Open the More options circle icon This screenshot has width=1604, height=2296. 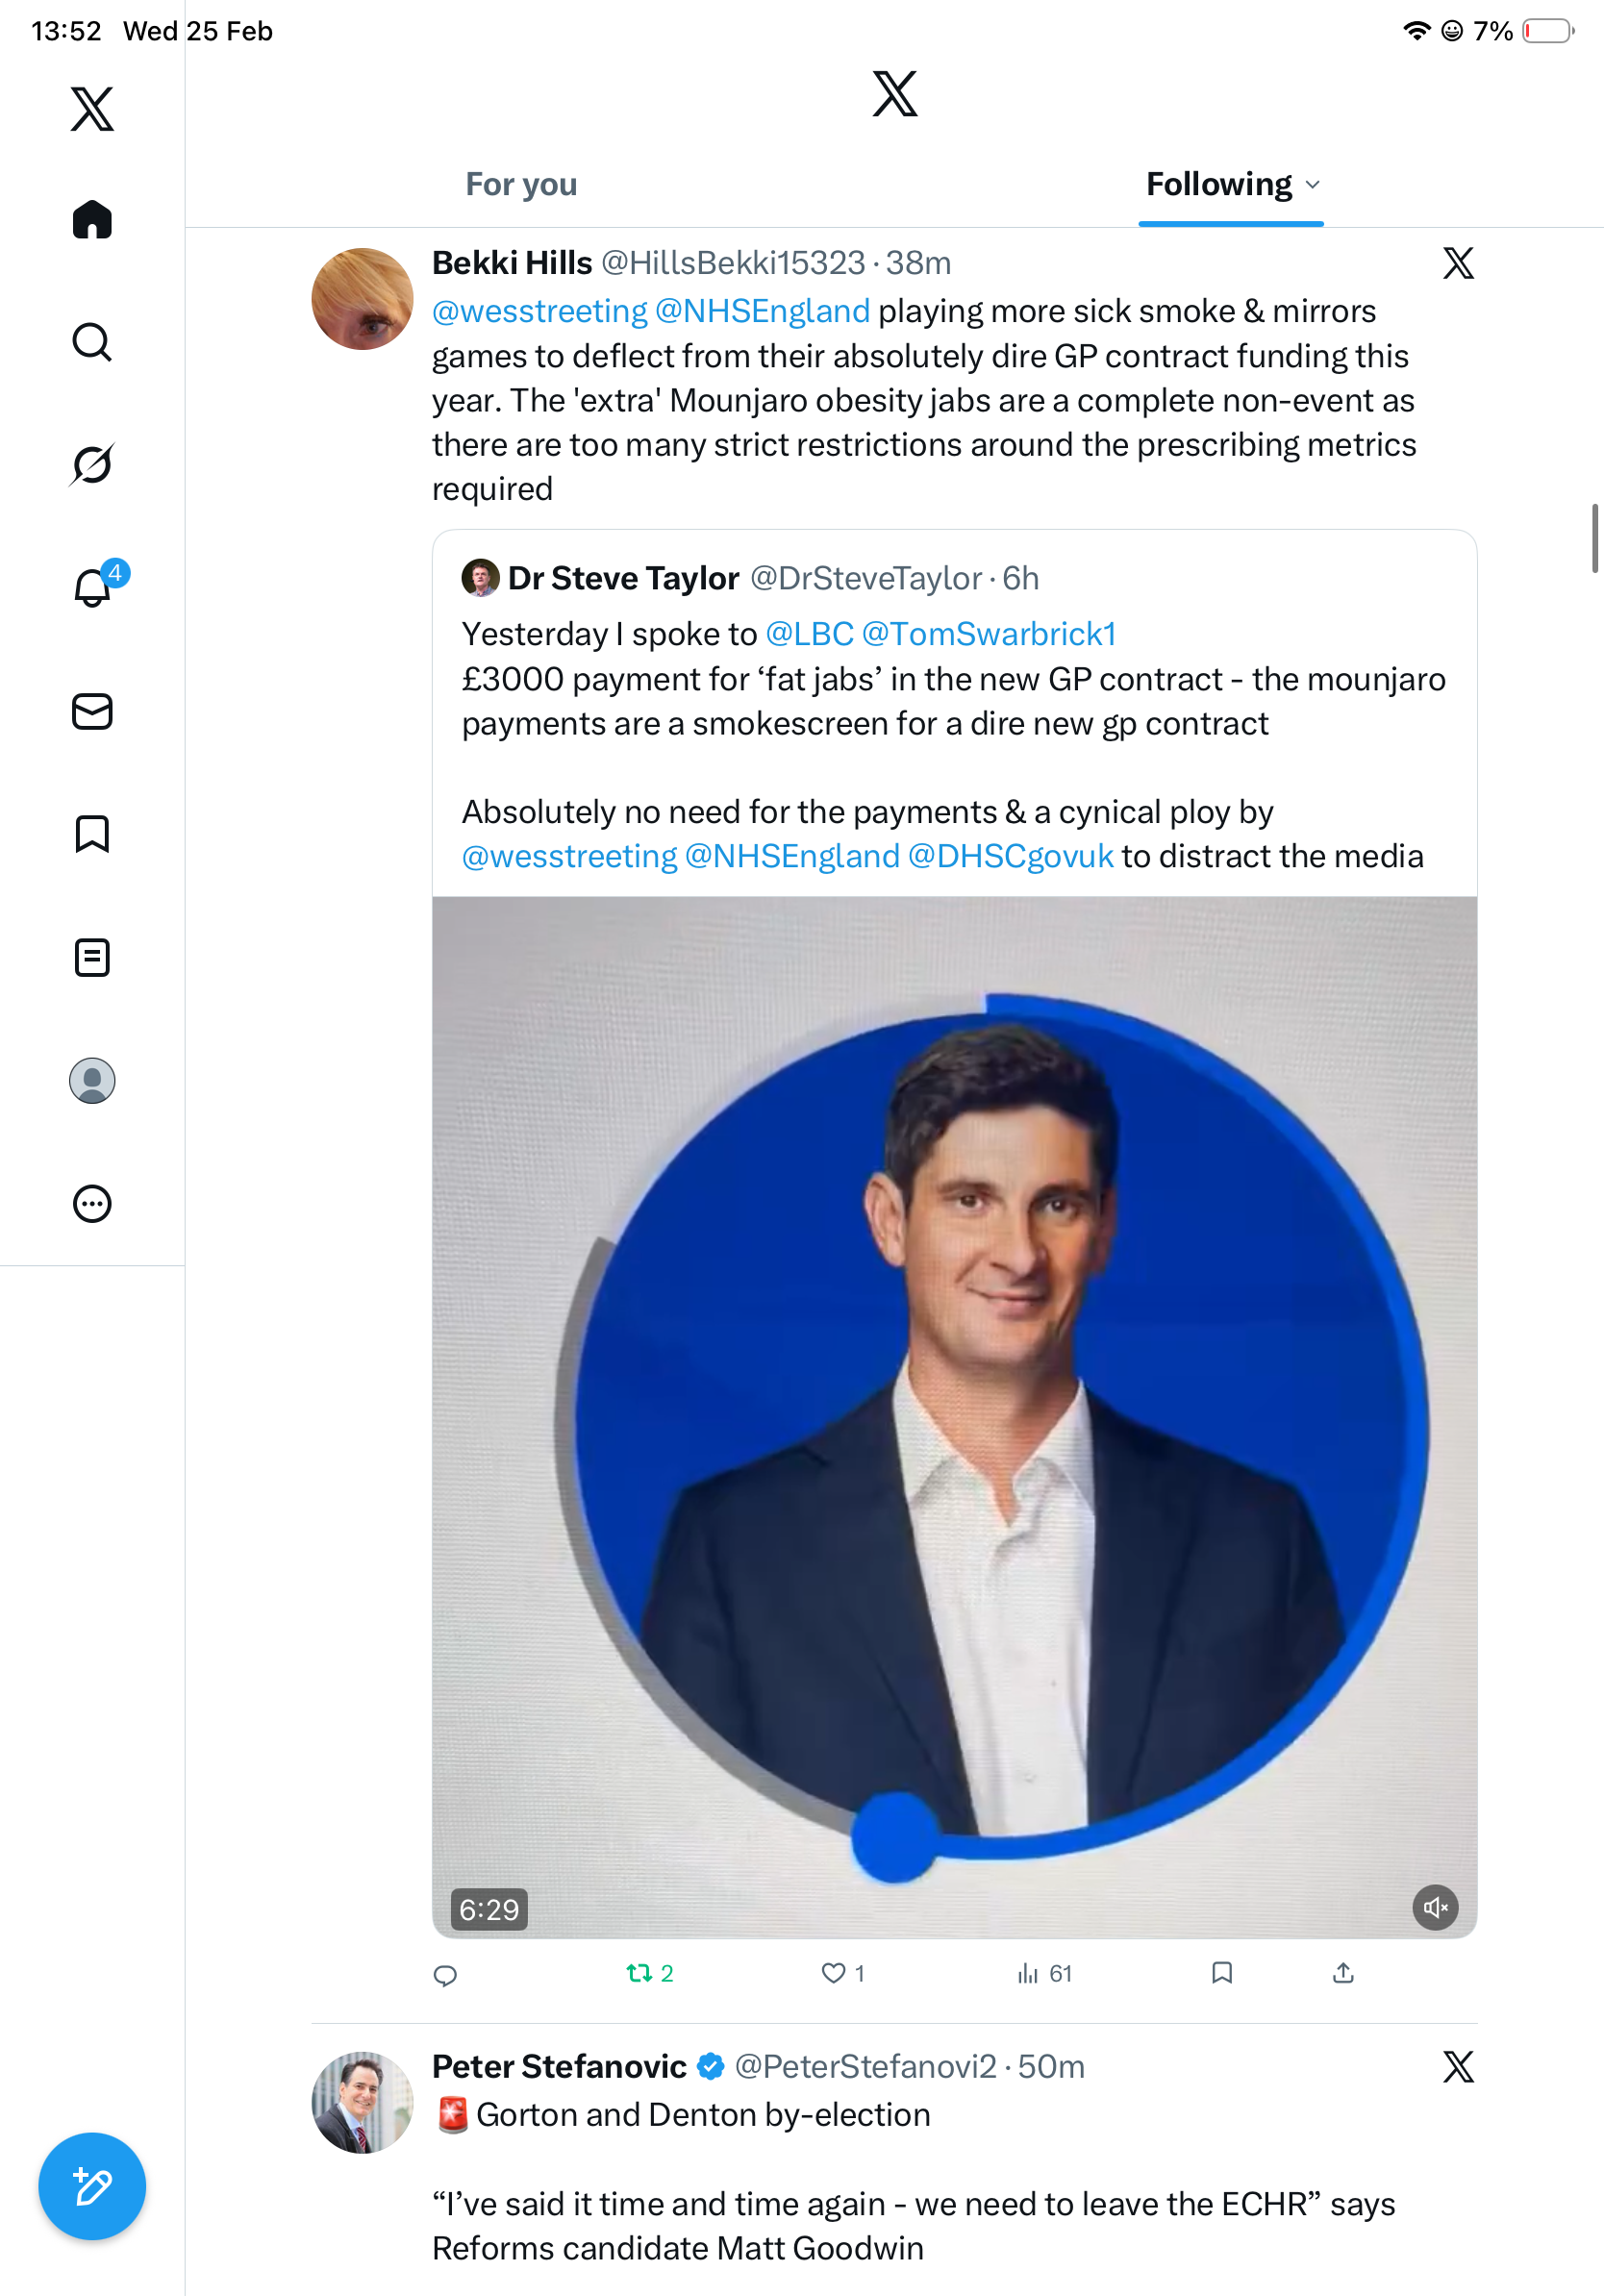[92, 1204]
